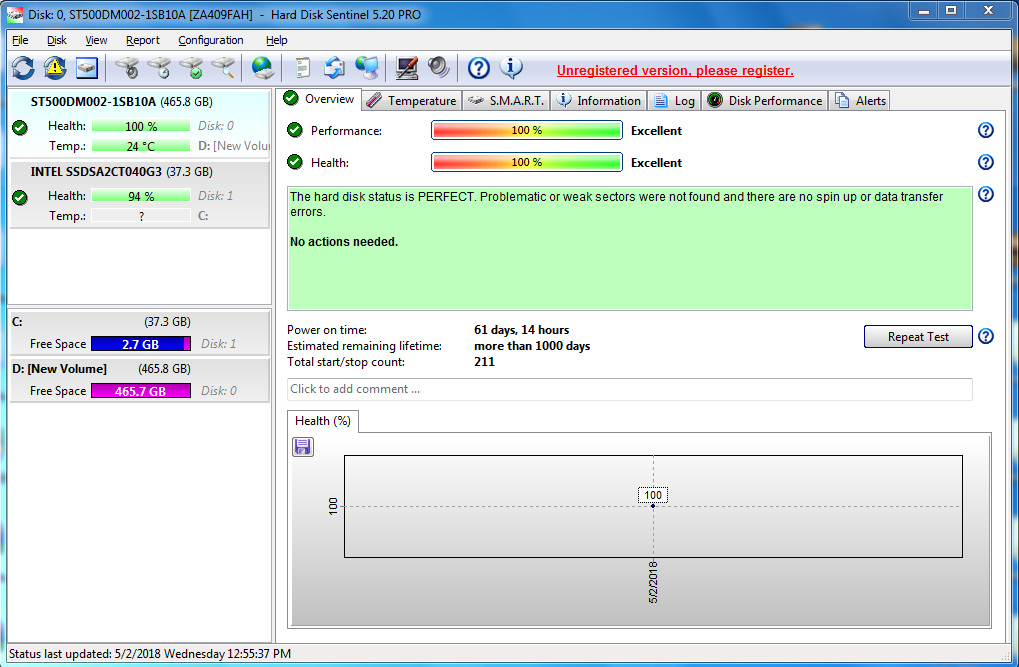Click the C: drive free space bar
Screen dimensions: 1019x667
[x=140, y=344]
